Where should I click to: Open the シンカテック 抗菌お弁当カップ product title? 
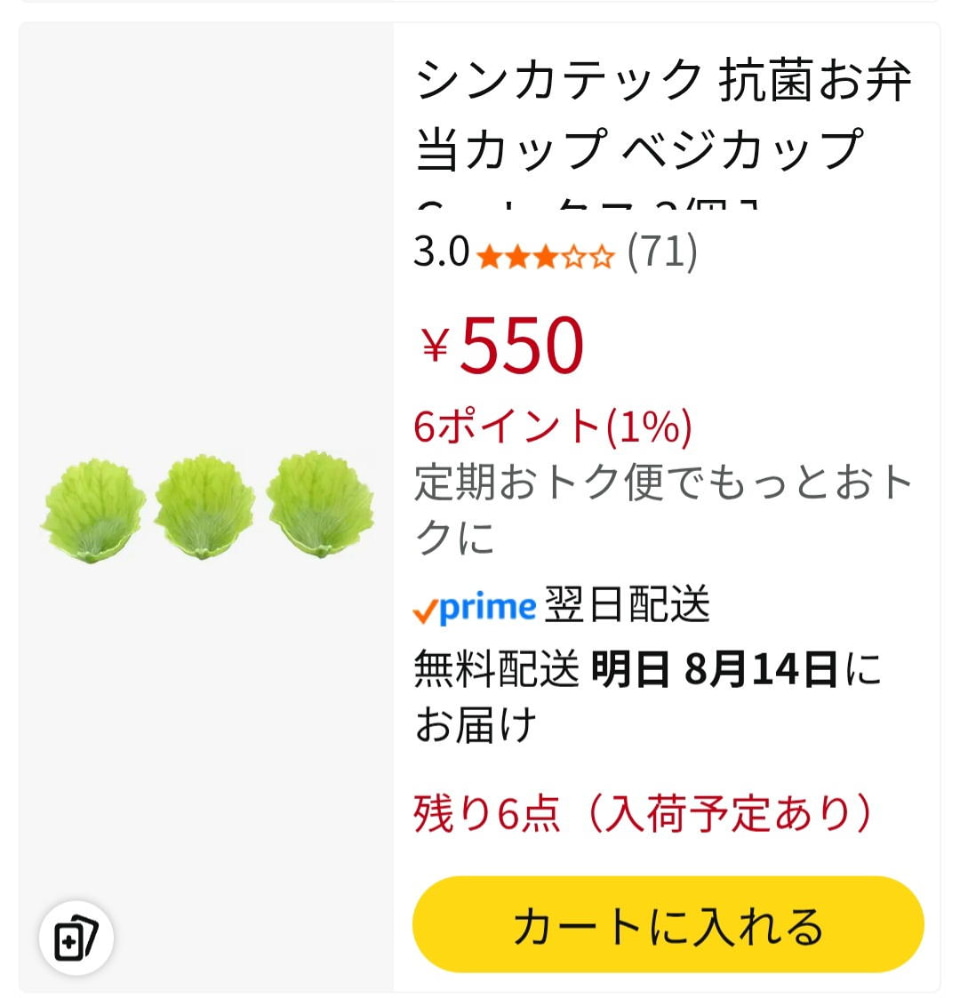point(663,82)
